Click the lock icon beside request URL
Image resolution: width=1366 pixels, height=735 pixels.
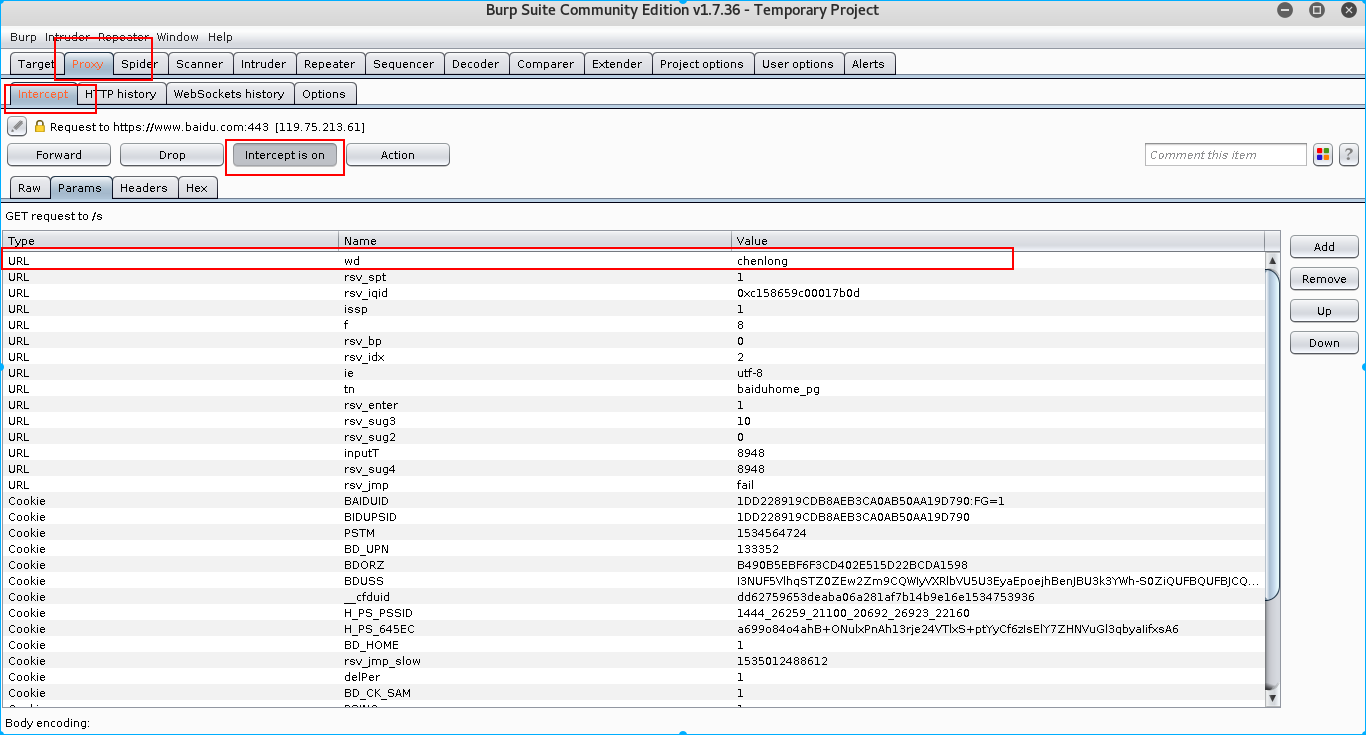pyautogui.click(x=40, y=127)
